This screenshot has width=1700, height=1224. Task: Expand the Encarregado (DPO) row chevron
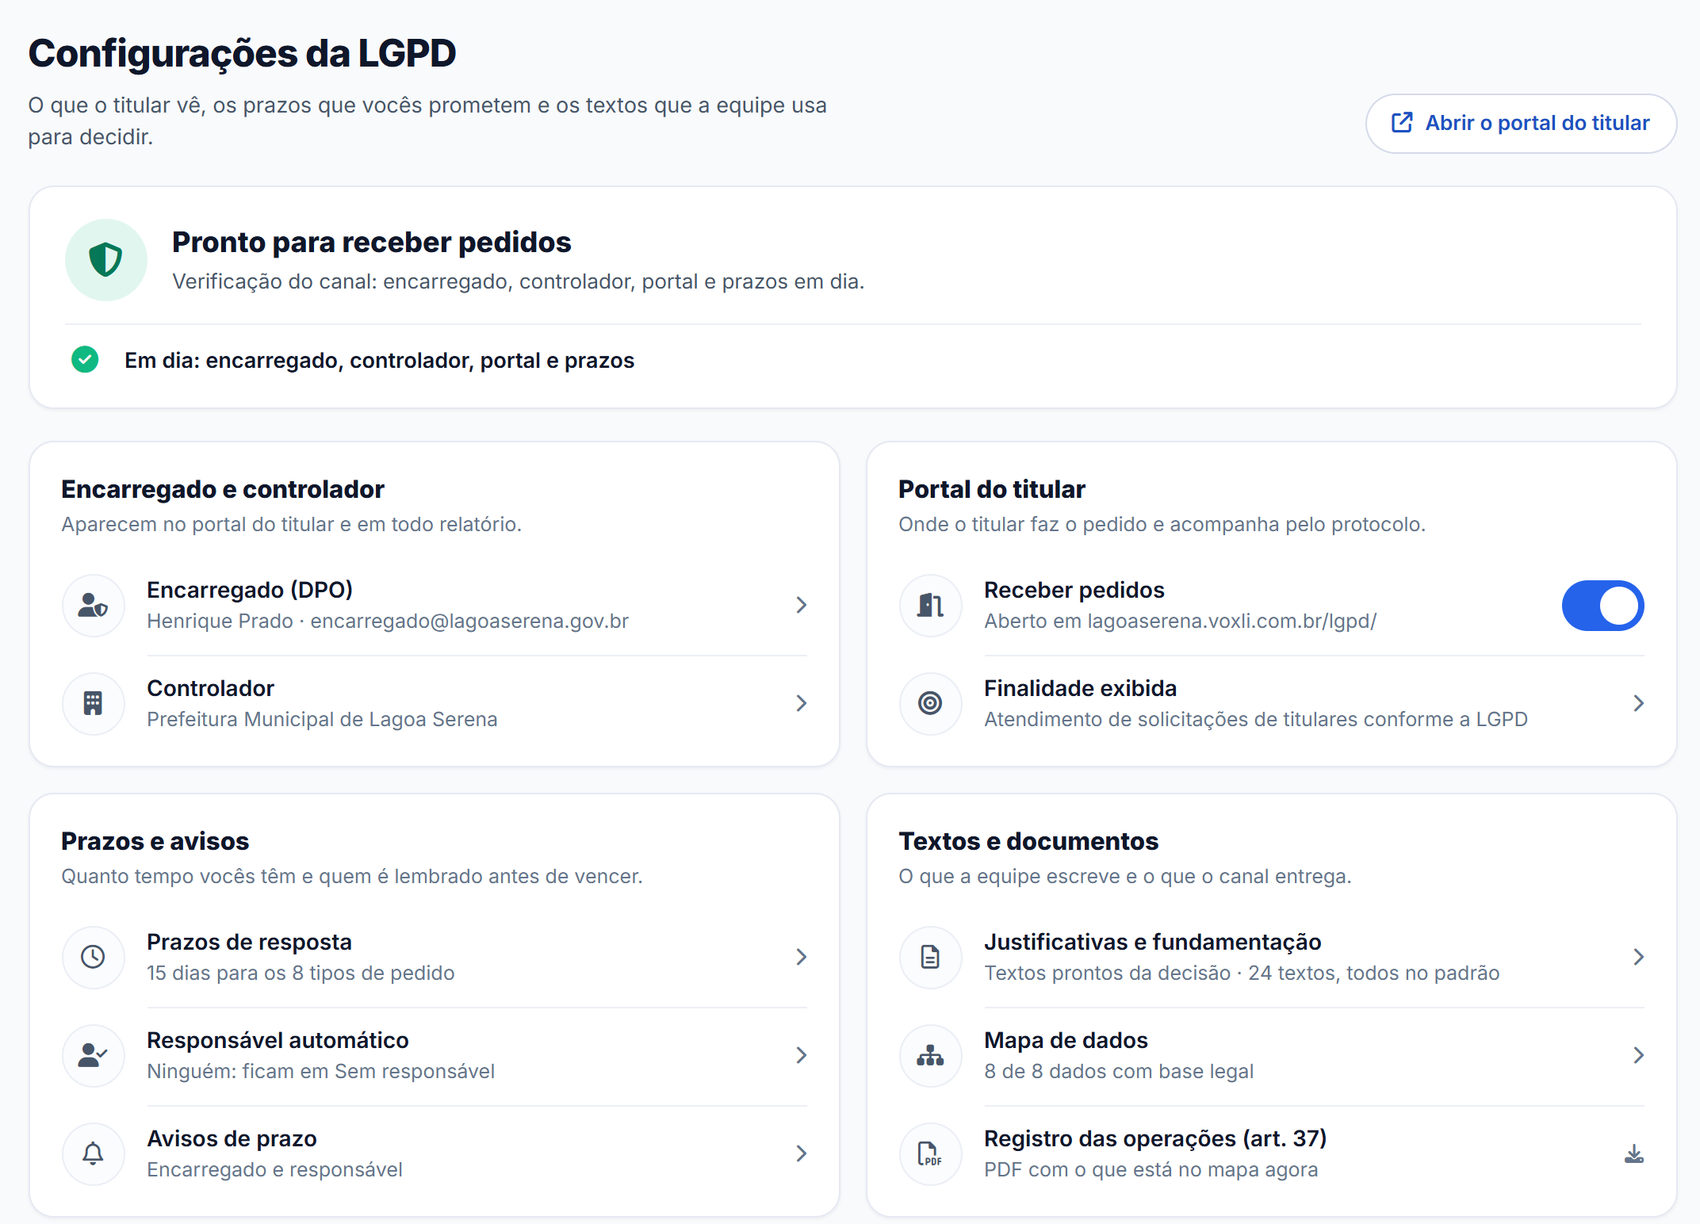pos(801,605)
